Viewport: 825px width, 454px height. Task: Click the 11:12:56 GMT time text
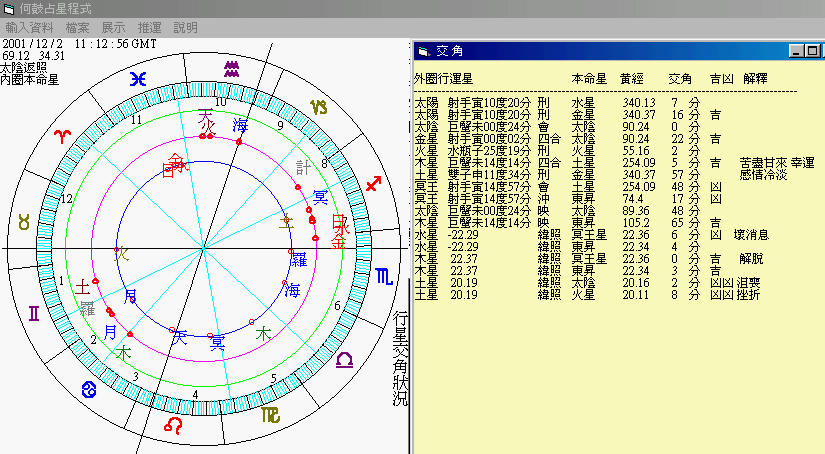[116, 44]
